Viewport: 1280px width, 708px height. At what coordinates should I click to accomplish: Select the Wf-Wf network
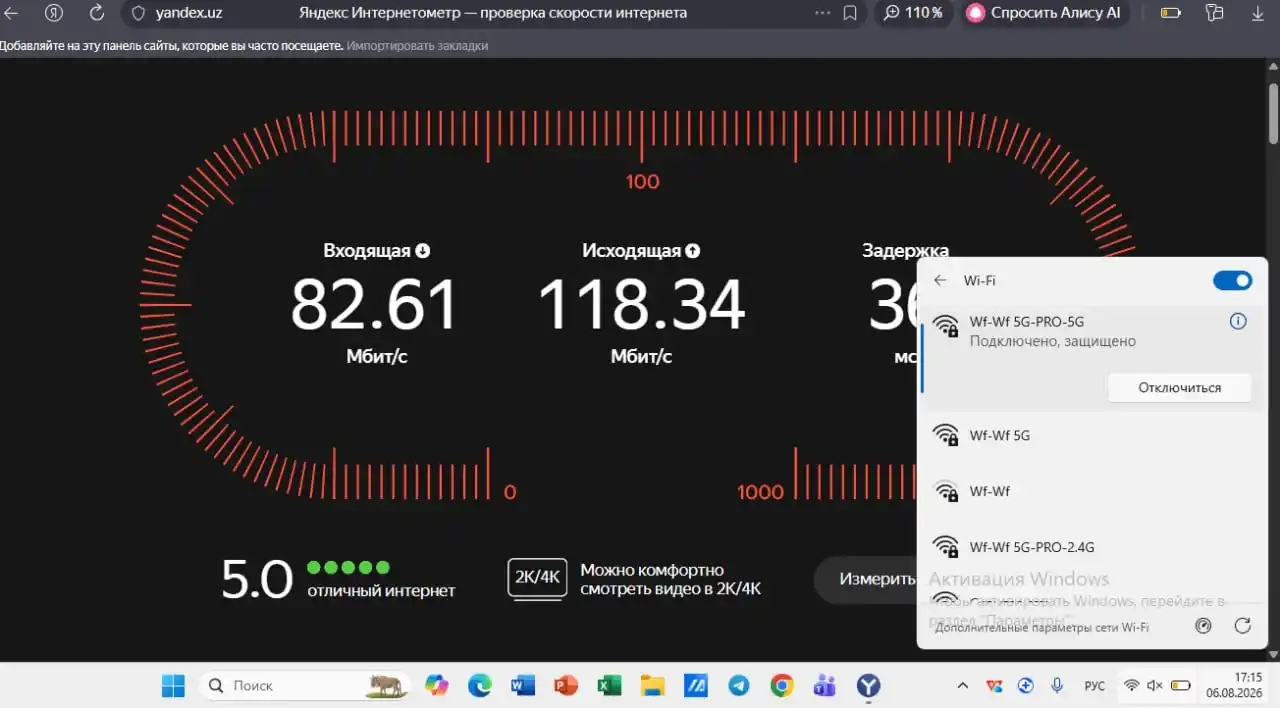click(x=1092, y=492)
